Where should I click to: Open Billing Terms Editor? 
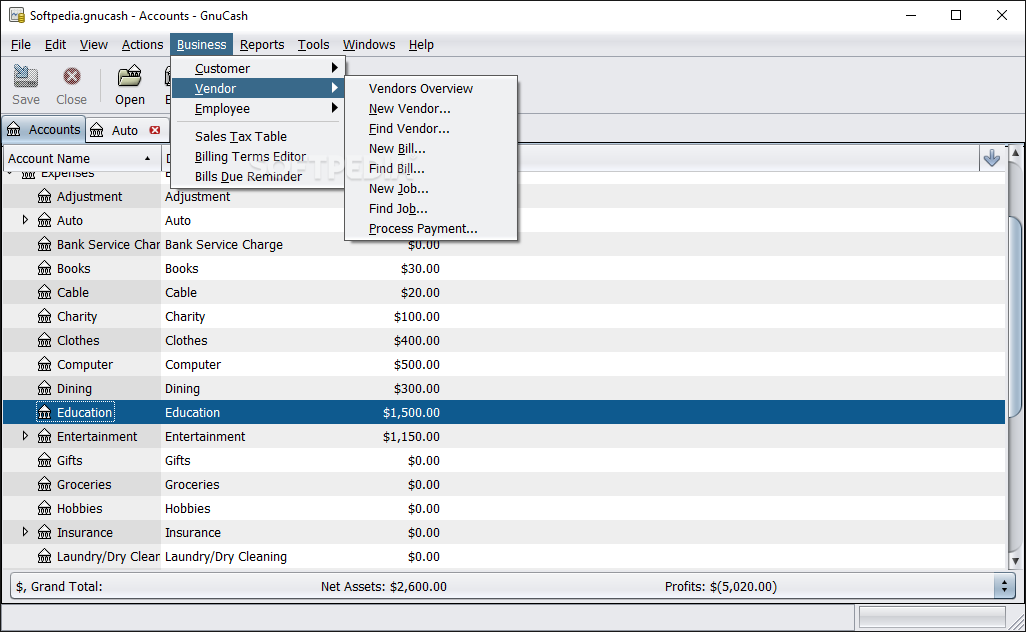coord(258,156)
